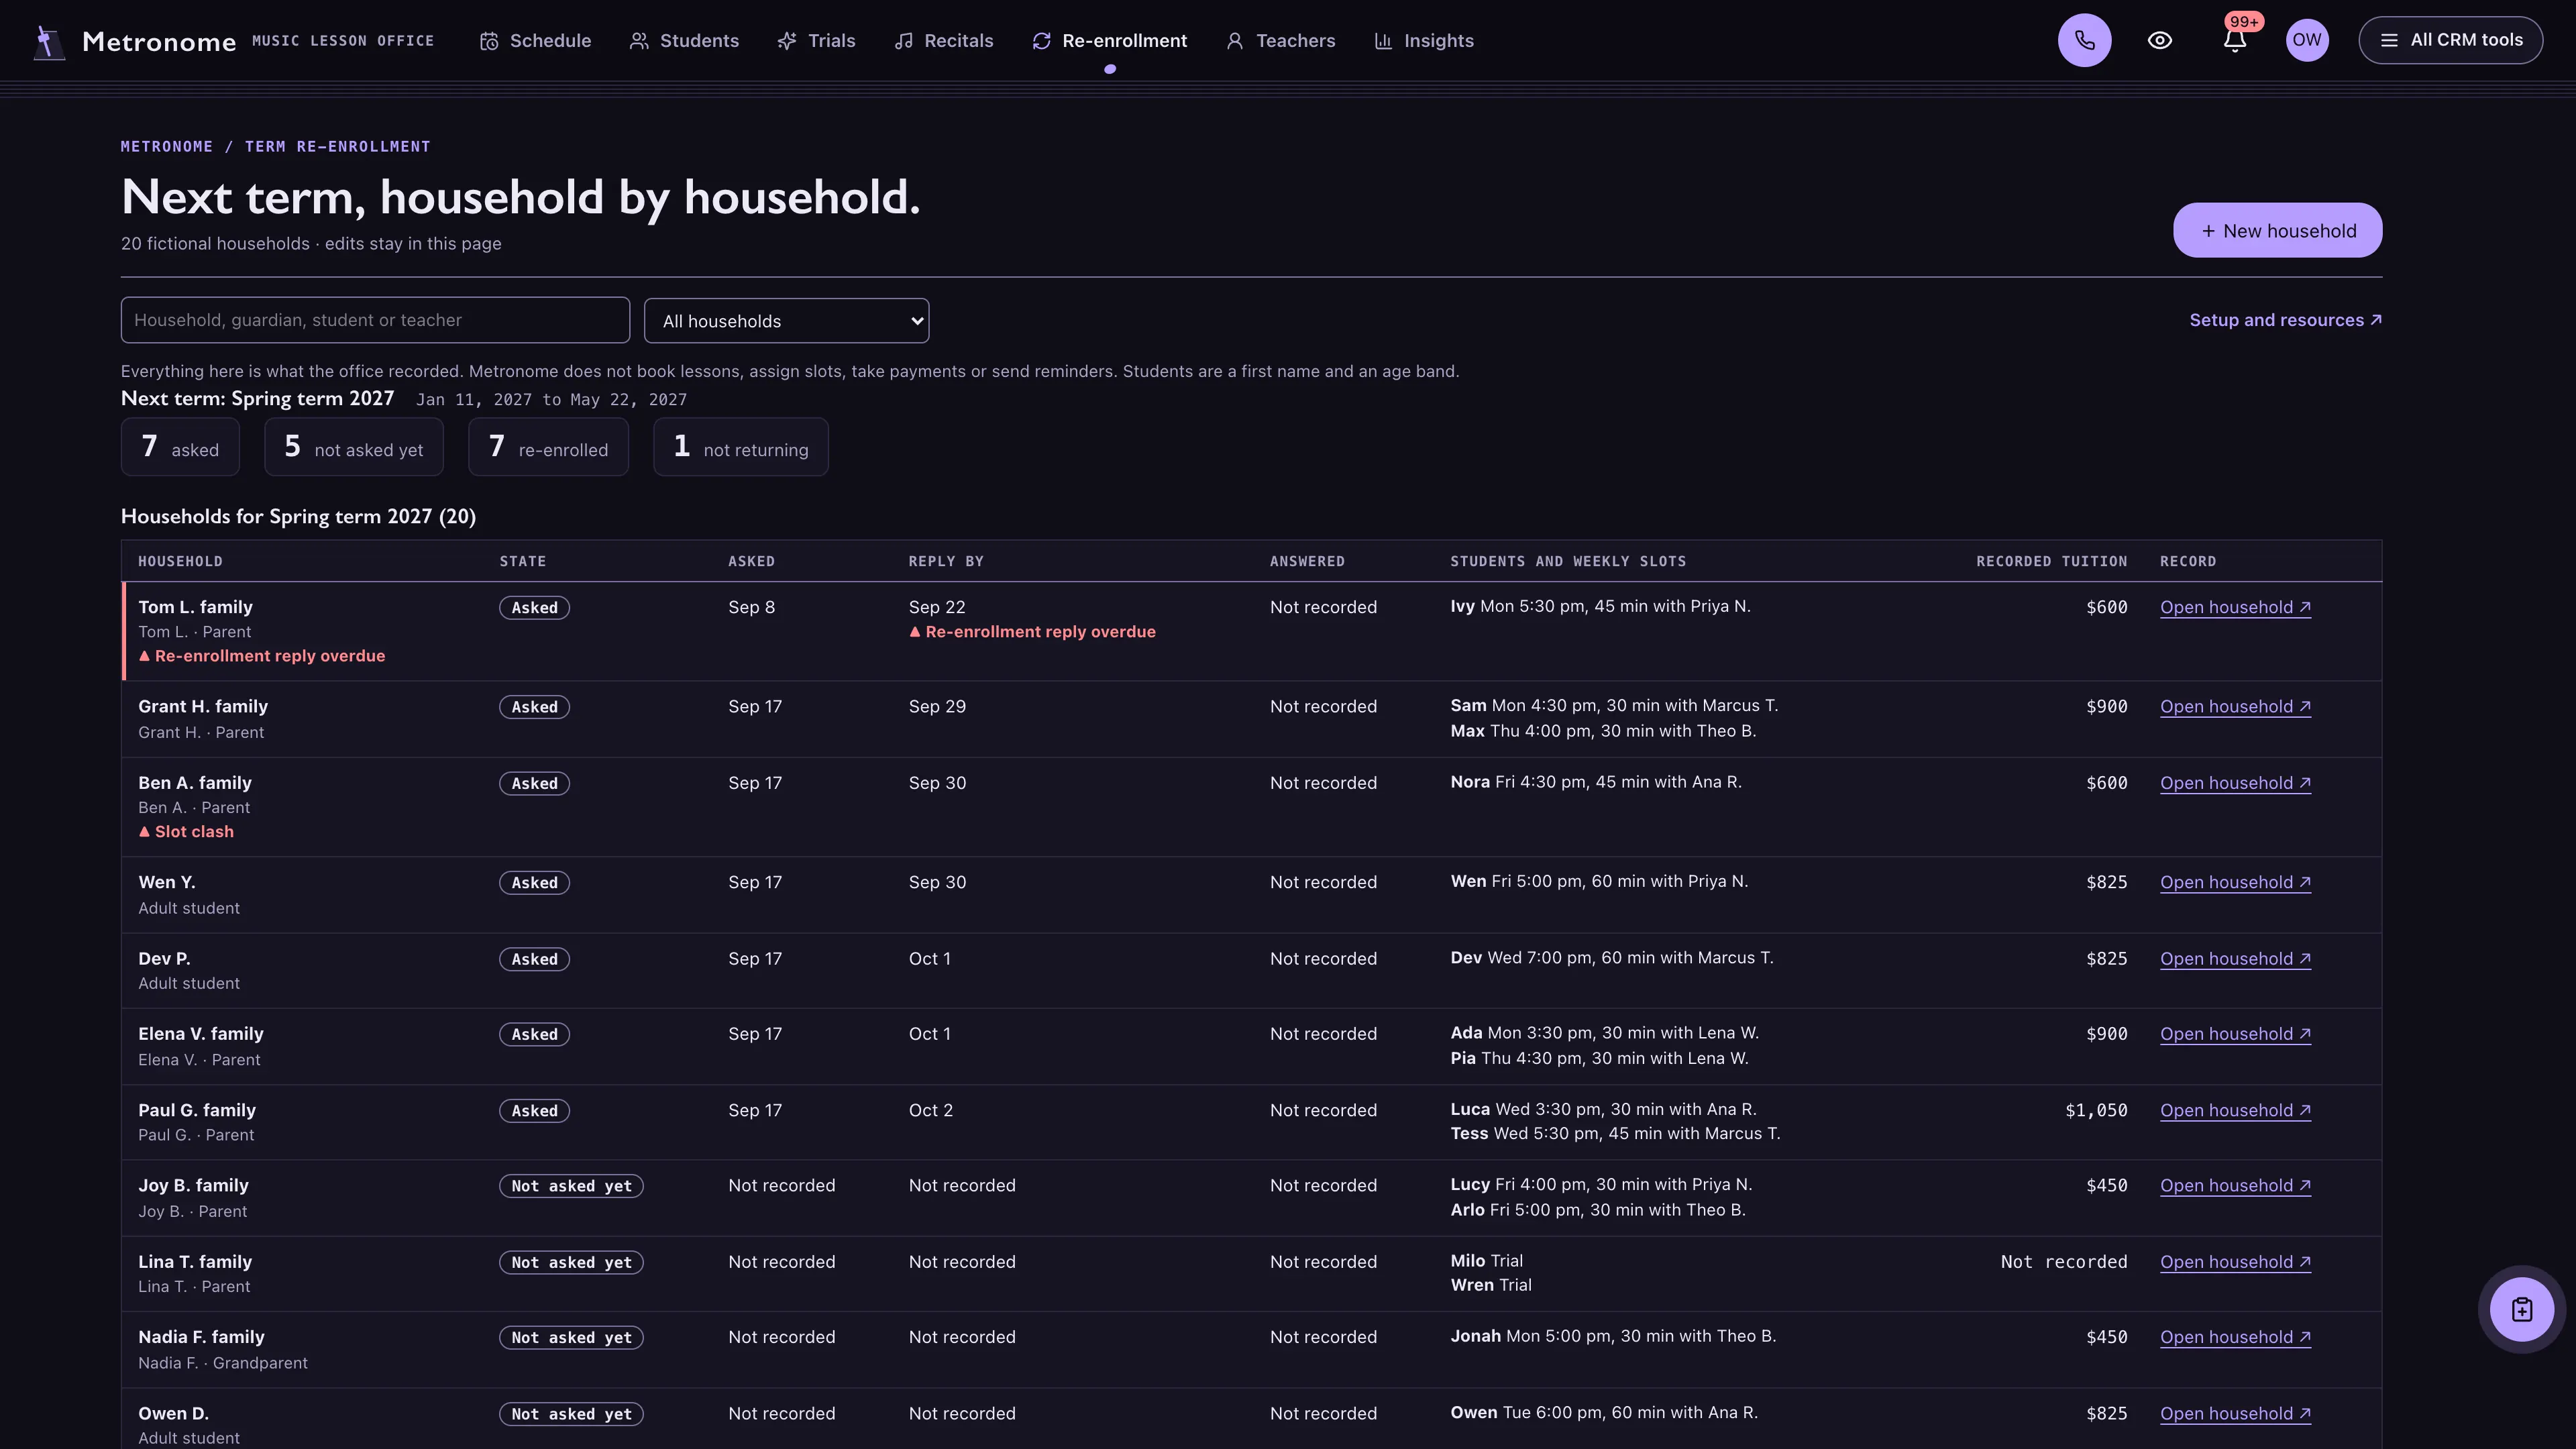Open household for Paul G. family
Viewport: 2576px width, 1449px height.
click(x=2235, y=1110)
